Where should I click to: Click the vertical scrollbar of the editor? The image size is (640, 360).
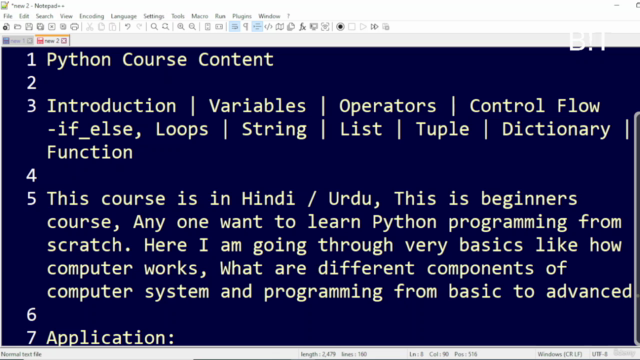click(637, 229)
